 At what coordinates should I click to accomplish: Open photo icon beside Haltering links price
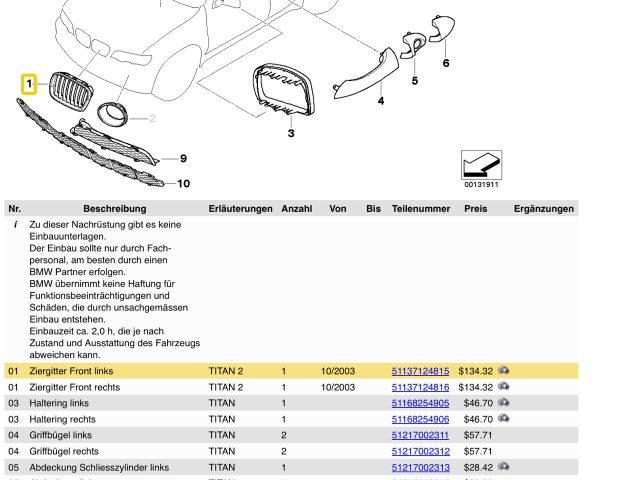click(503, 403)
